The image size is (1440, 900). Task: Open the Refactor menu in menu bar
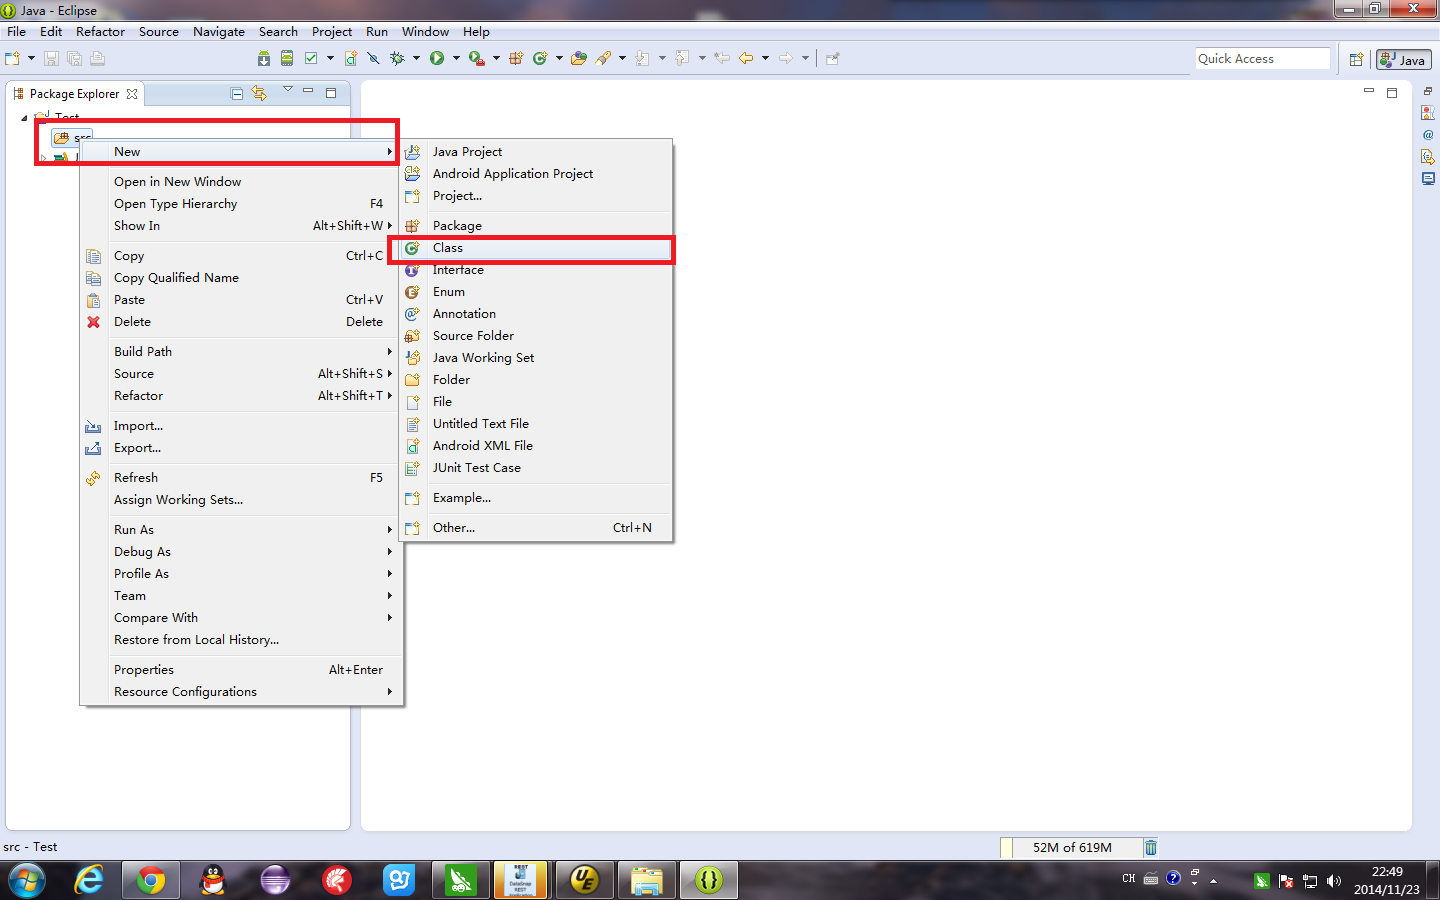(x=100, y=32)
